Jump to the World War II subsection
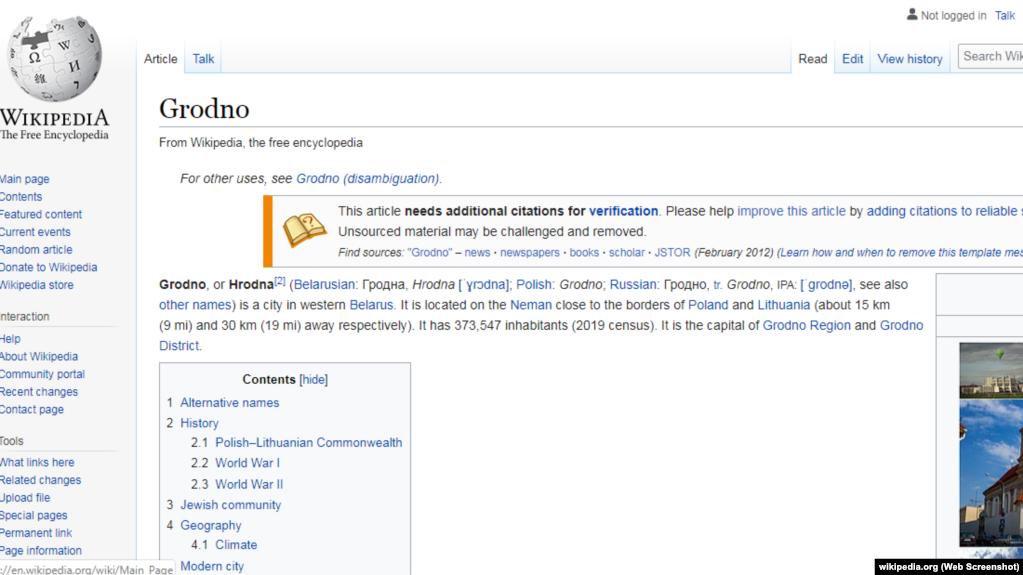Screen dimensions: 1023x575 click(249, 484)
